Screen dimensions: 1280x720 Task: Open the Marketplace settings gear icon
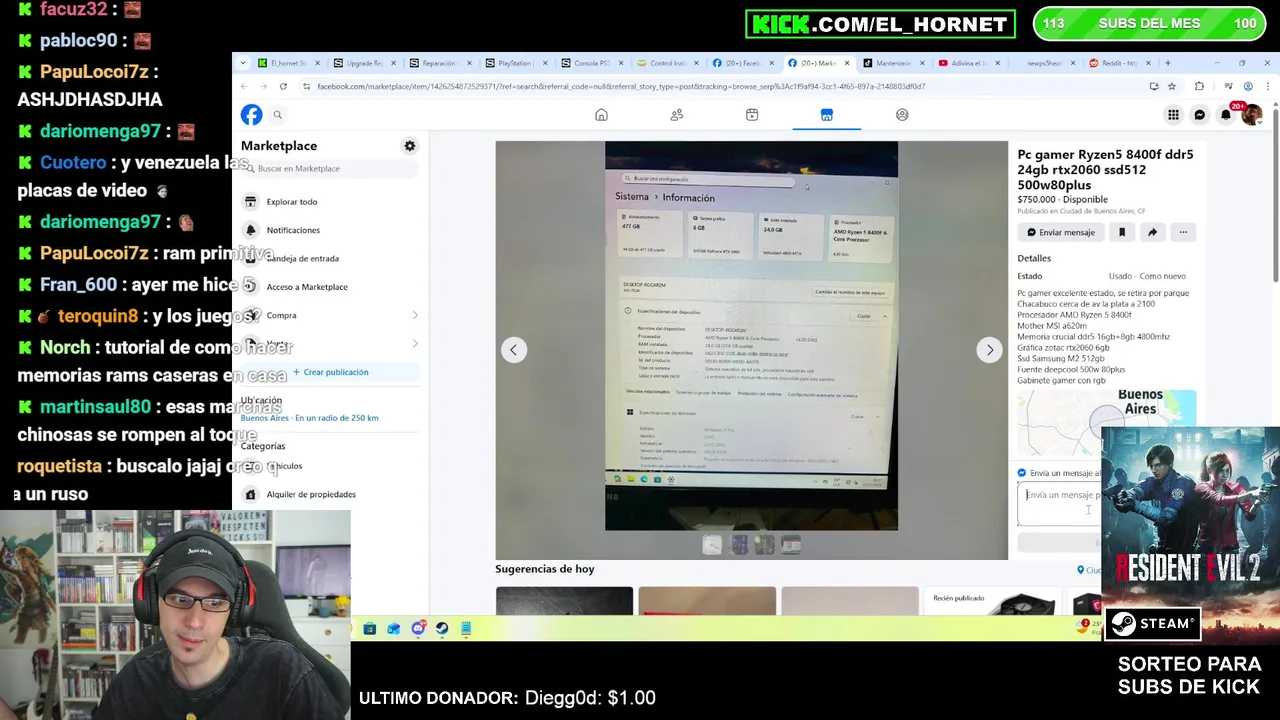(409, 146)
